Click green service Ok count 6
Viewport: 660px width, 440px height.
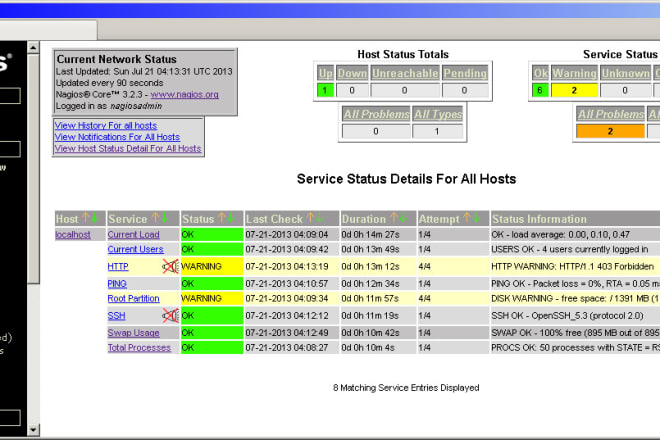(x=540, y=90)
